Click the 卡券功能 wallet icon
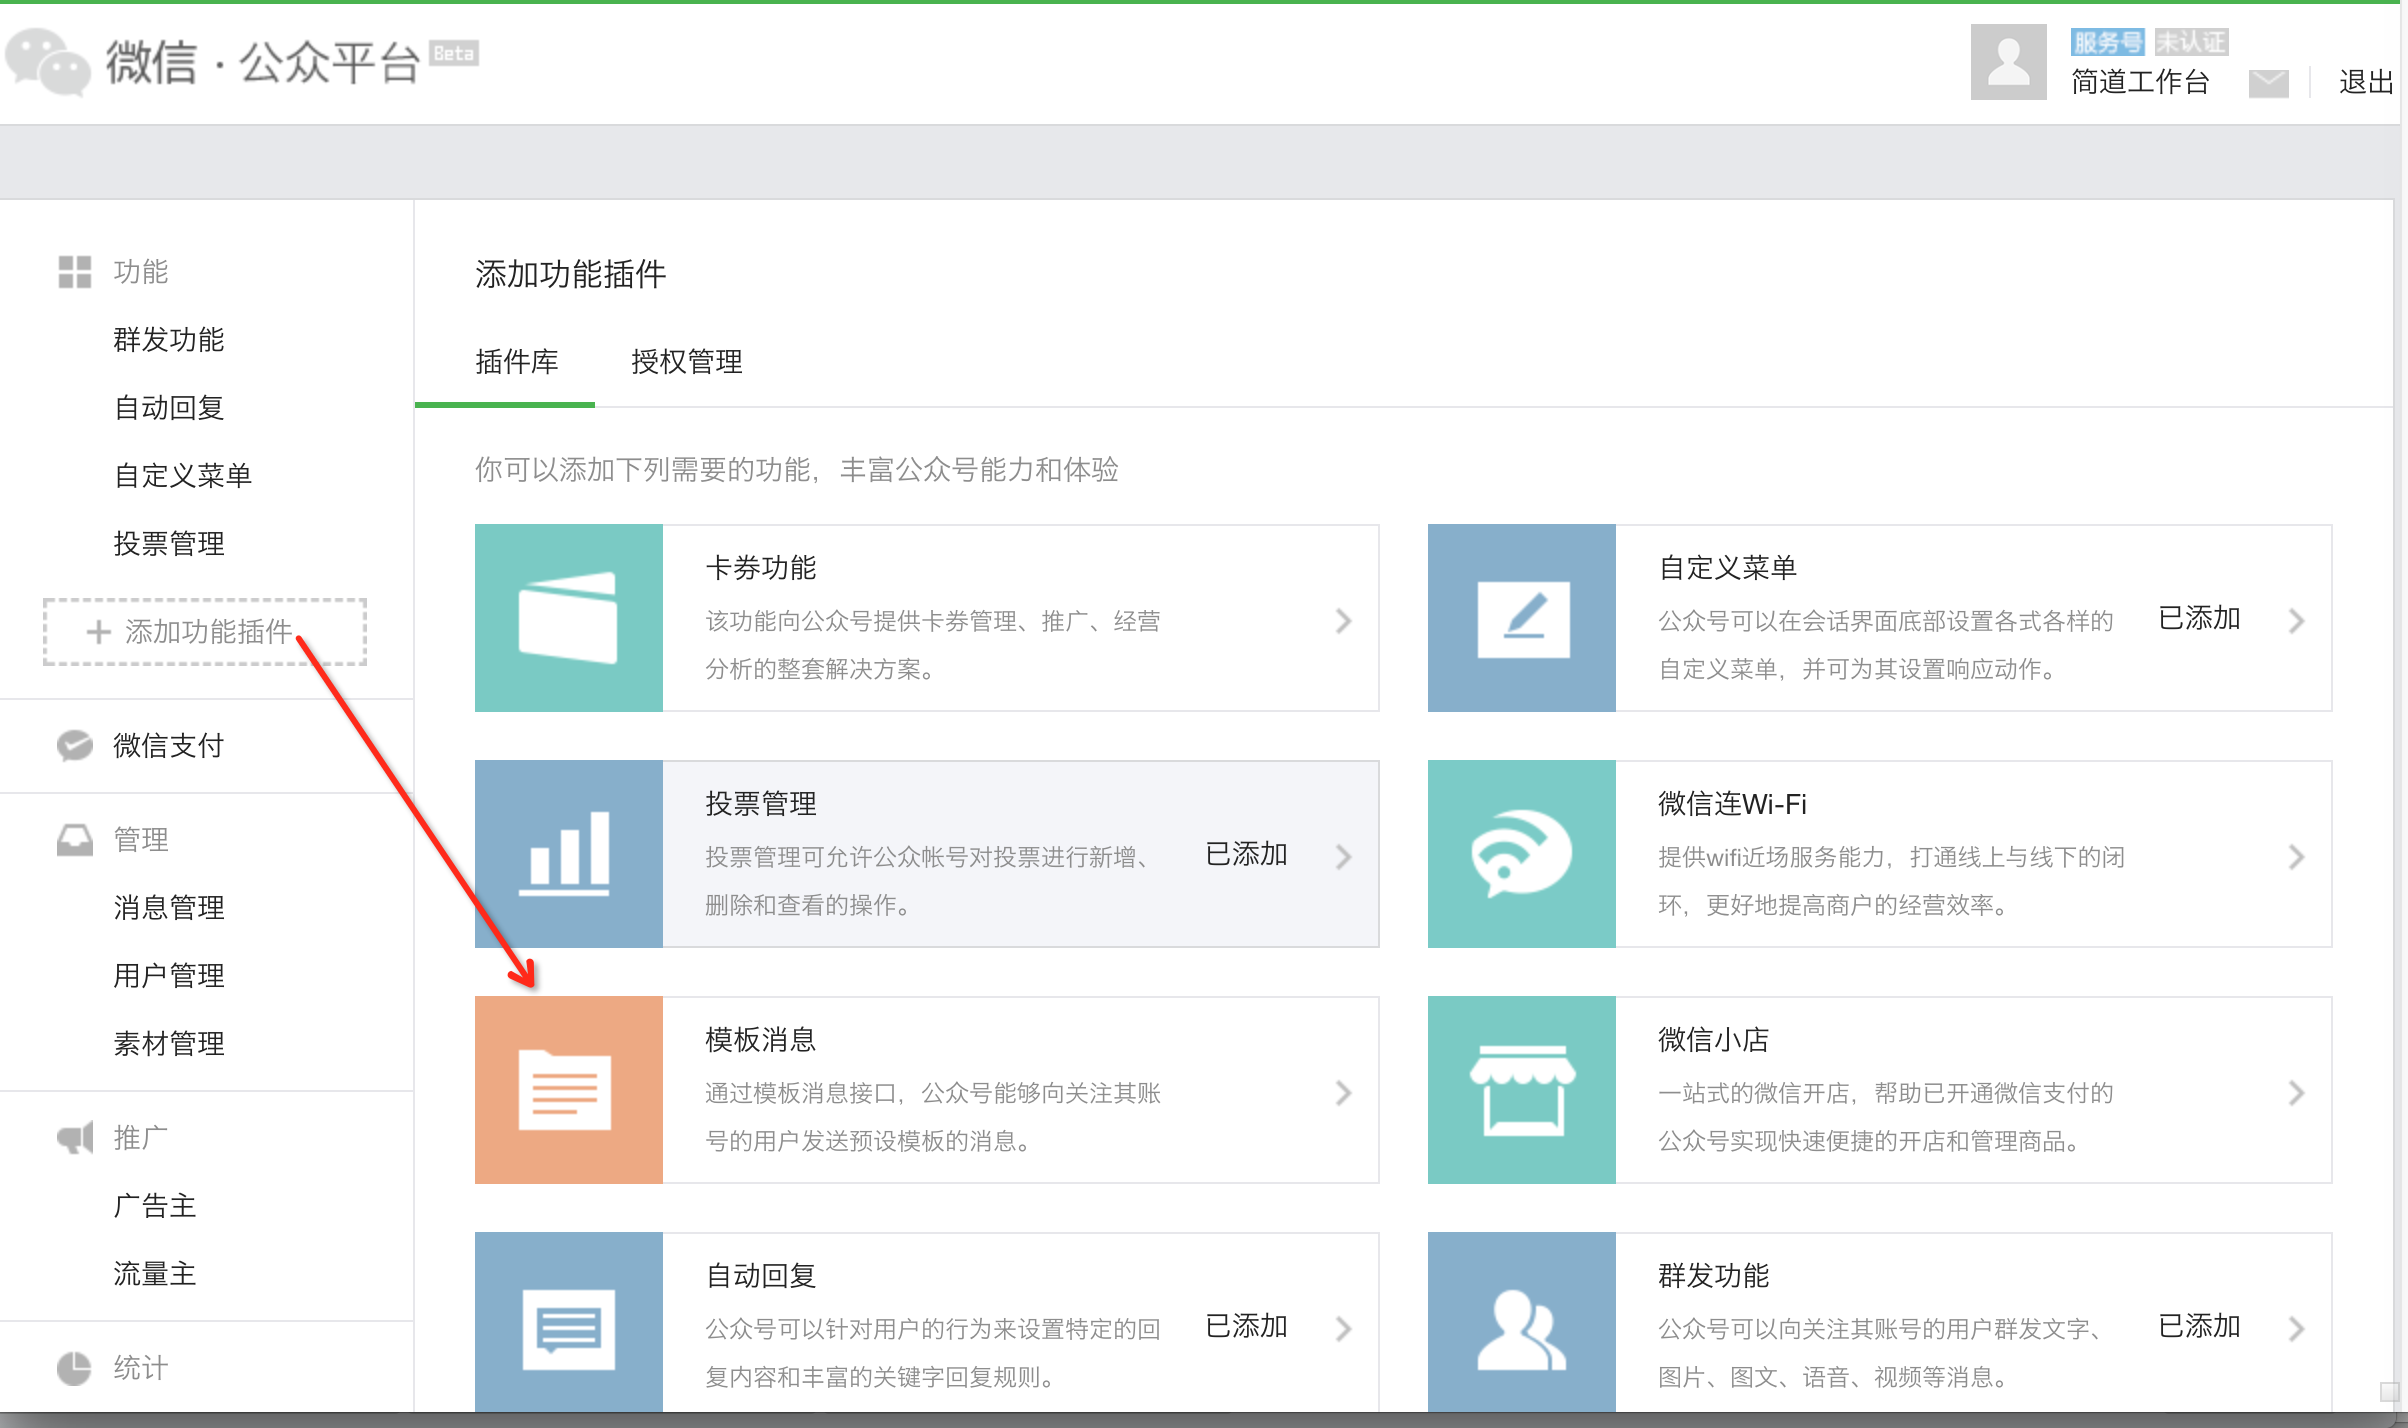This screenshot has height=1428, width=2408. tap(568, 618)
